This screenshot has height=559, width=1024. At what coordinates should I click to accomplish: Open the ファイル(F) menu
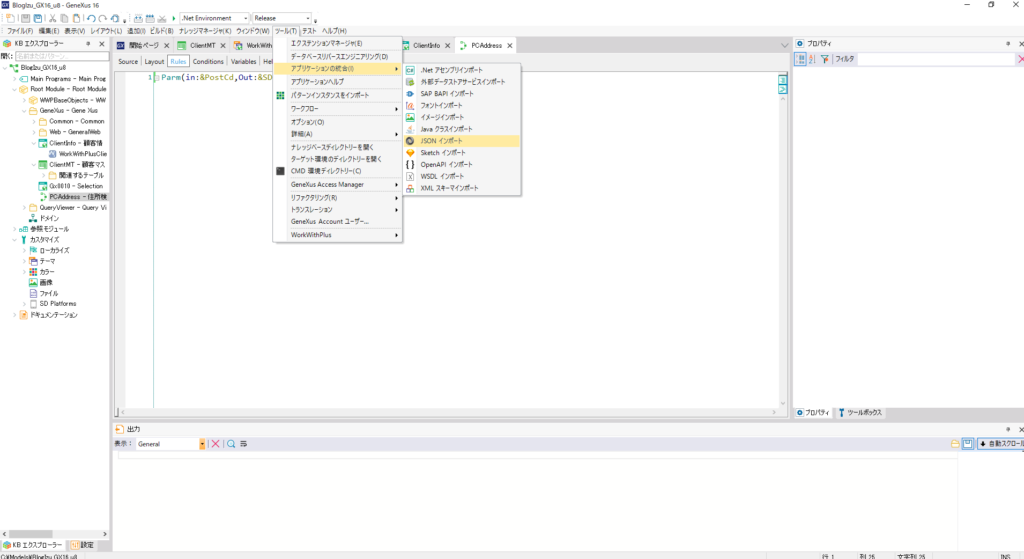(x=20, y=31)
